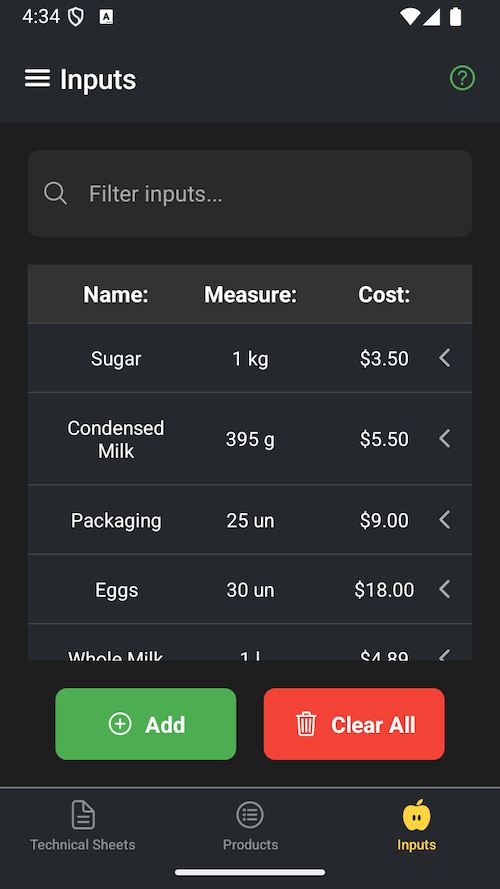Click the green Add button
The image size is (500, 889).
146,724
